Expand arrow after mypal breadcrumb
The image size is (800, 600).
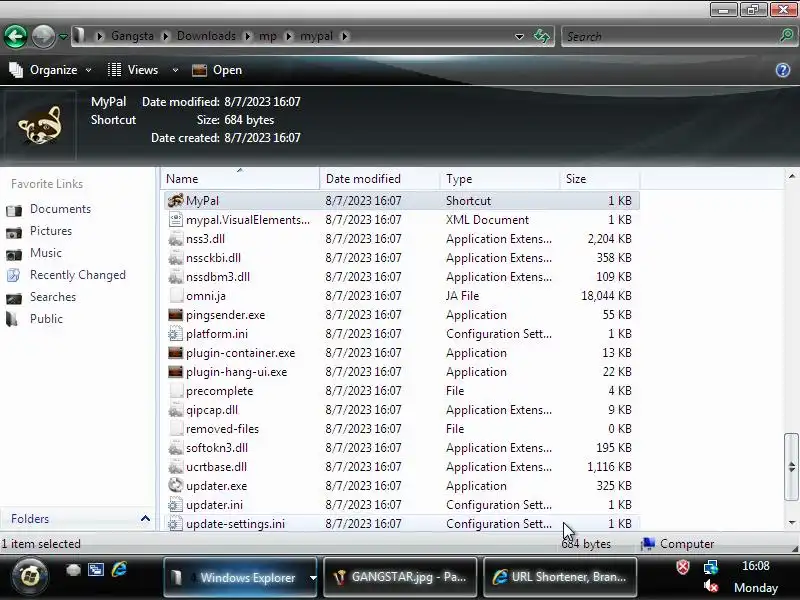click(344, 36)
